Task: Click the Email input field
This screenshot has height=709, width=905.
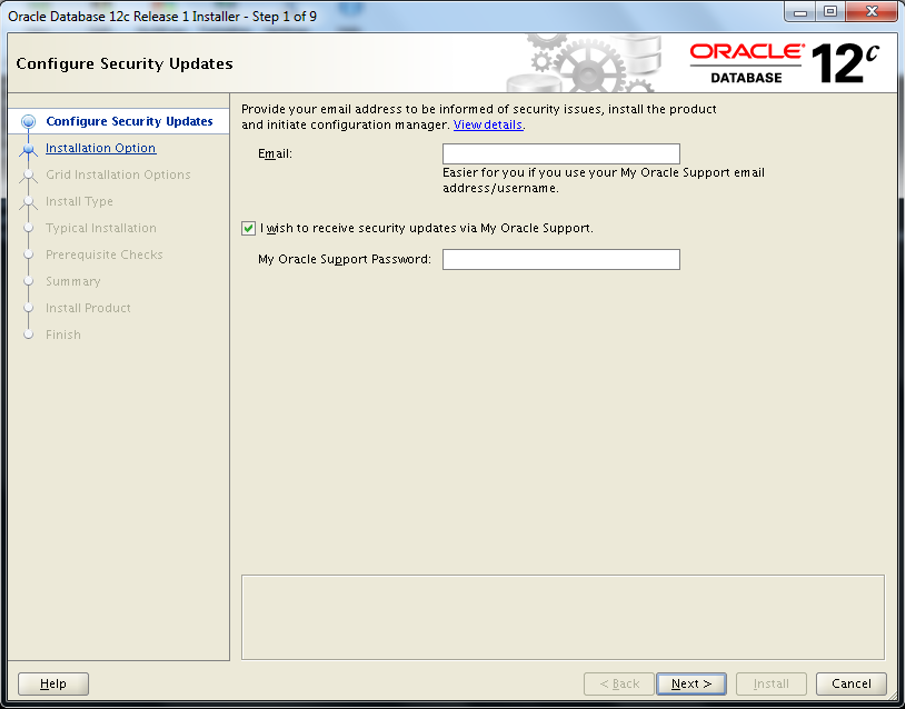Action: tap(561, 154)
